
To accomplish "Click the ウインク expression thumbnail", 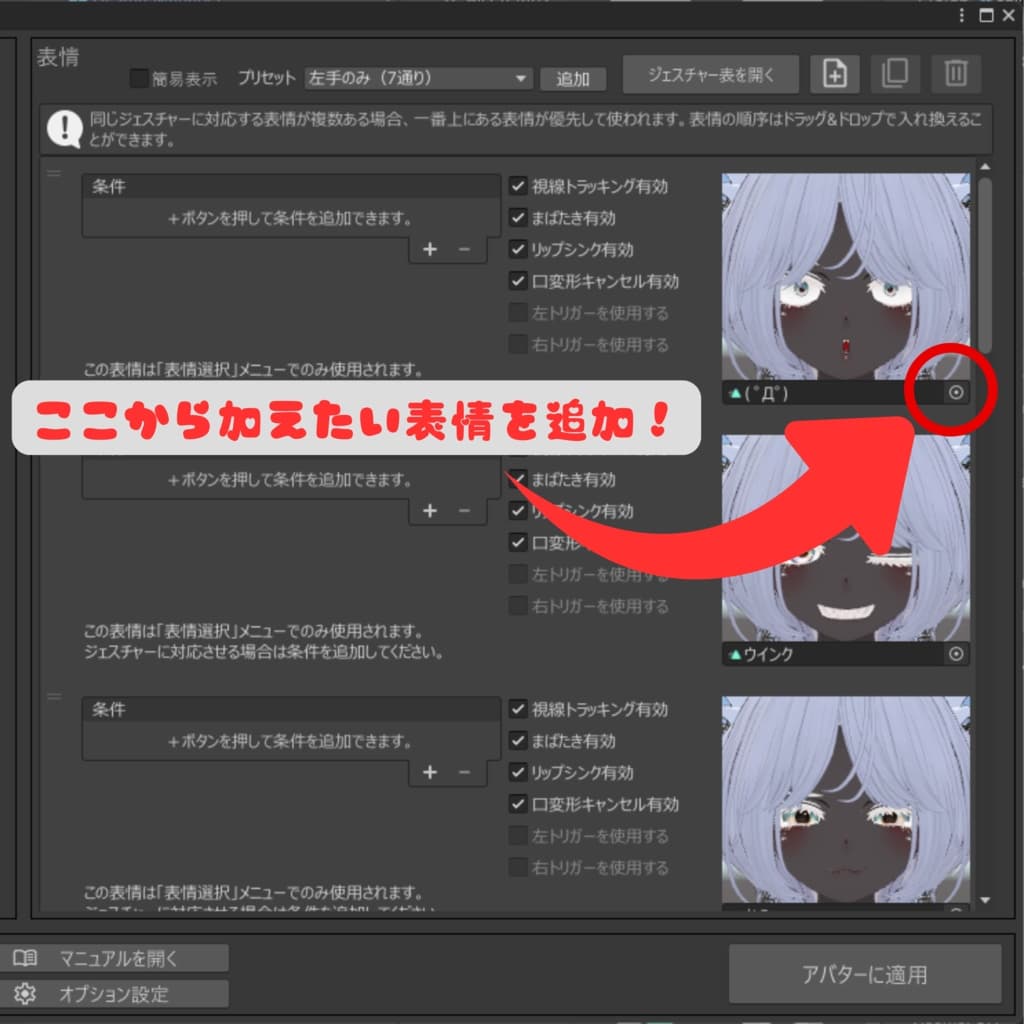I will (x=845, y=540).
